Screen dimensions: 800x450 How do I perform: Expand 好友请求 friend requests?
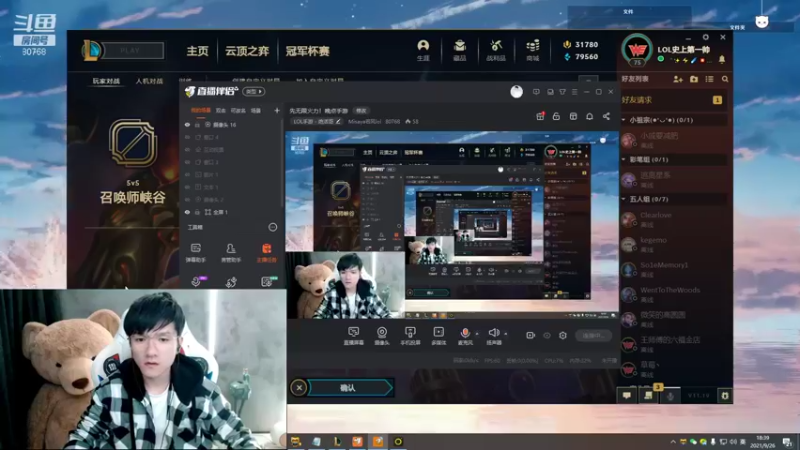pyautogui.click(x=673, y=100)
